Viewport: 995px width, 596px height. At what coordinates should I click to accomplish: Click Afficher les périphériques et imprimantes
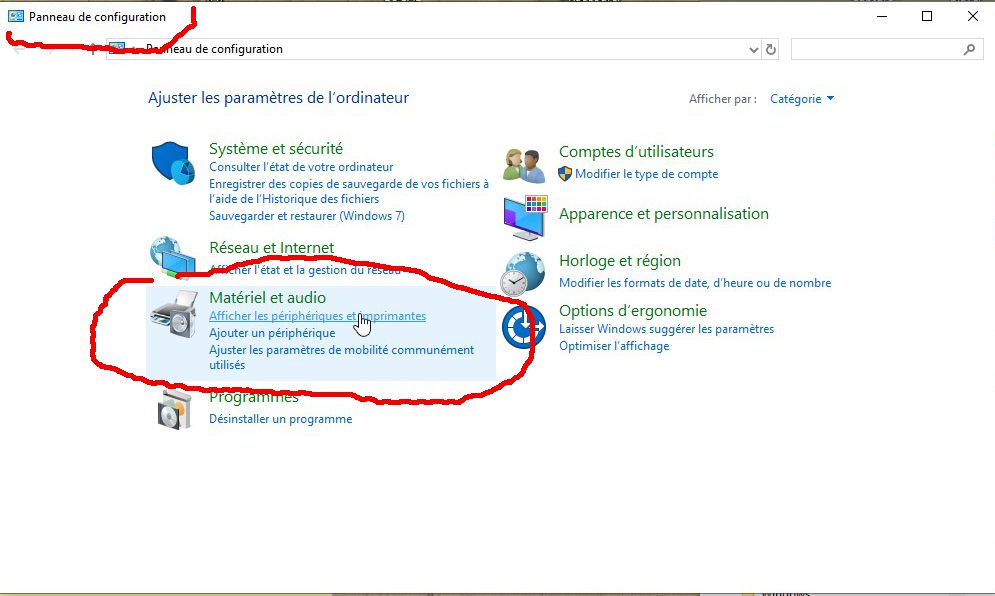click(318, 316)
